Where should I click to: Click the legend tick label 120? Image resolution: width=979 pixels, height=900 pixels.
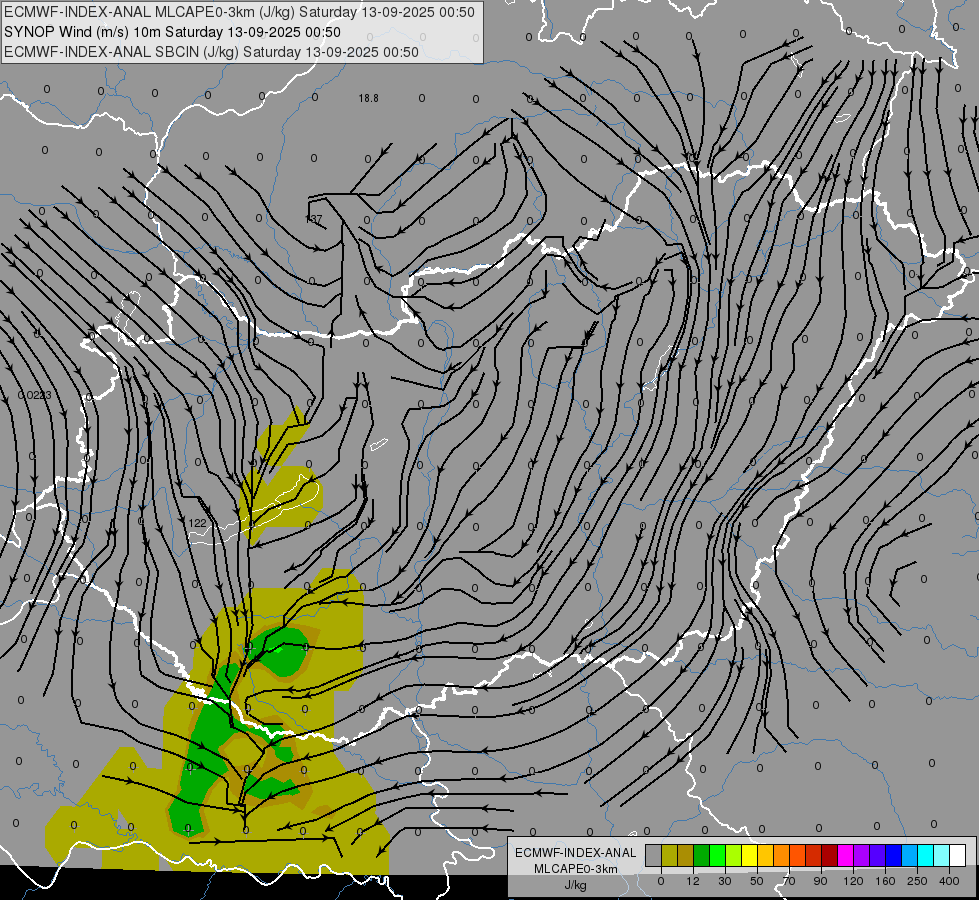pyautogui.click(x=853, y=881)
